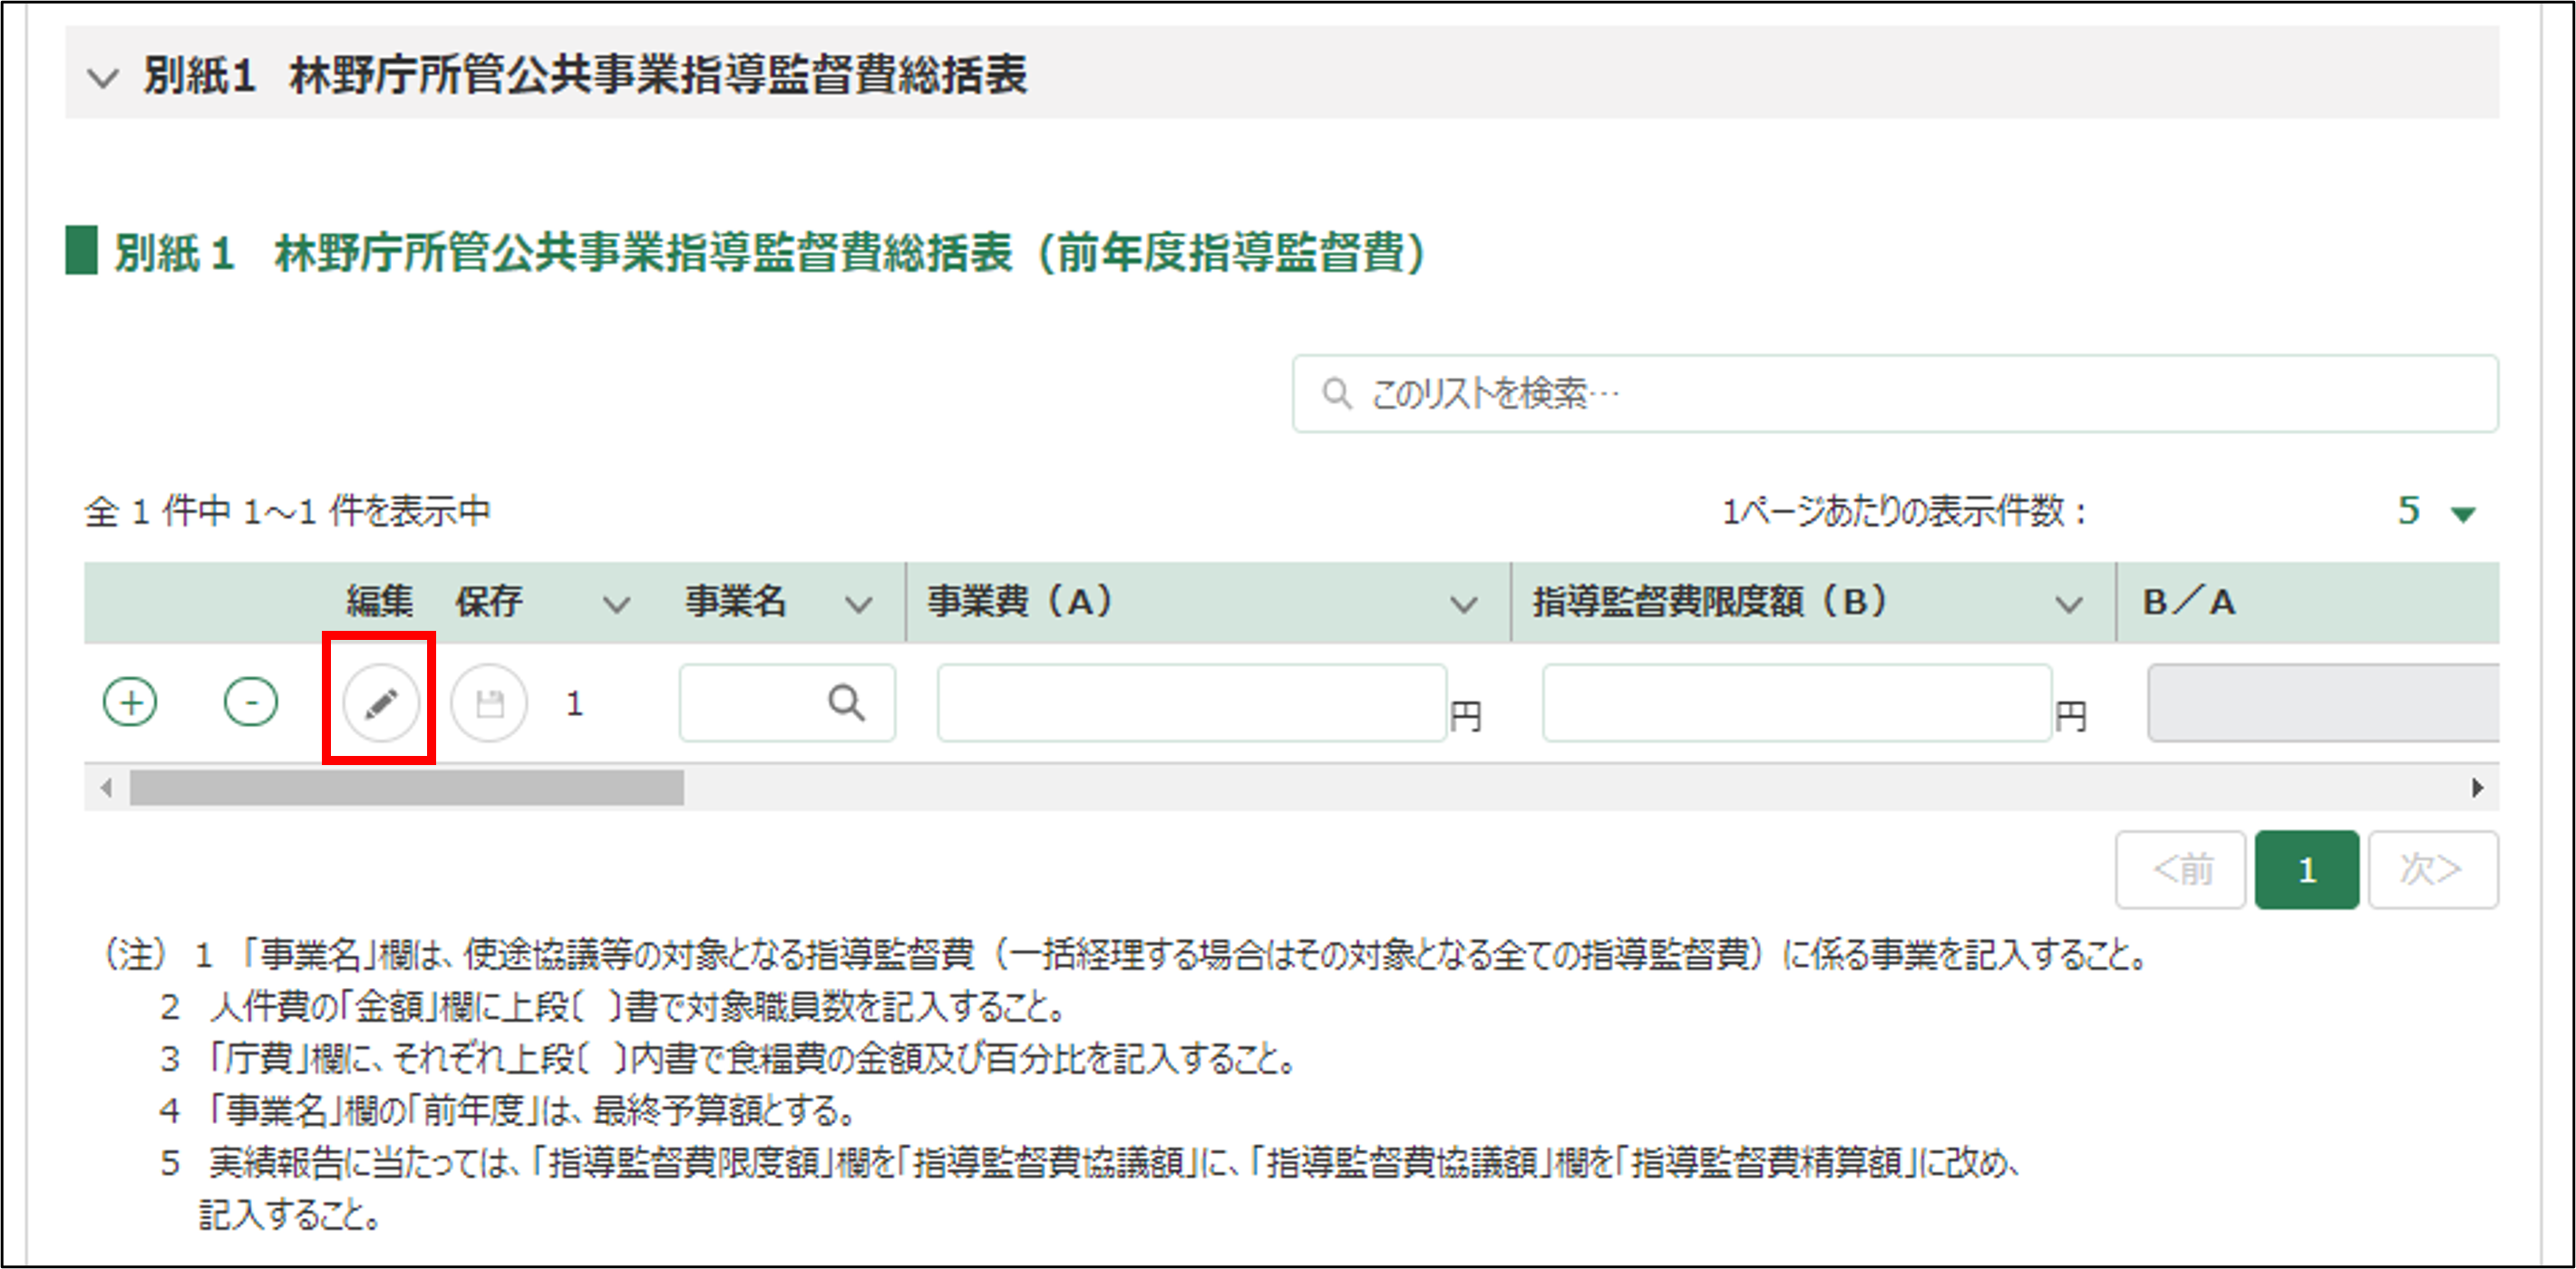Click the <前 previous page button

(x=2180, y=869)
